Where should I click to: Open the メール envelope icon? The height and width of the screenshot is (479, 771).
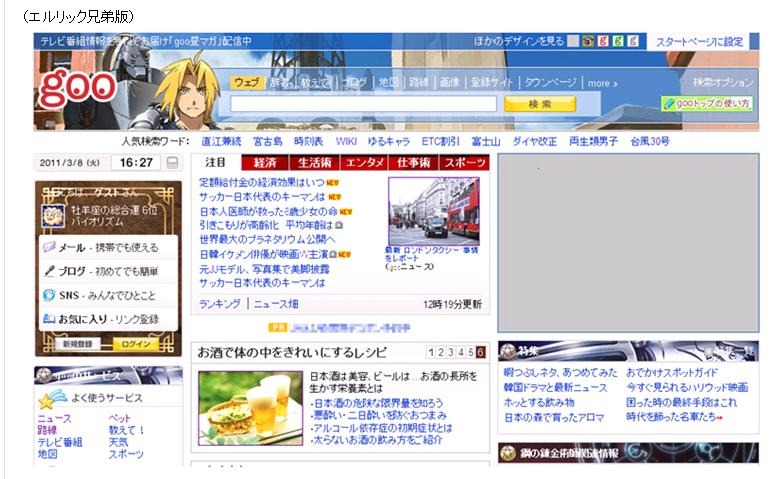click(49, 247)
